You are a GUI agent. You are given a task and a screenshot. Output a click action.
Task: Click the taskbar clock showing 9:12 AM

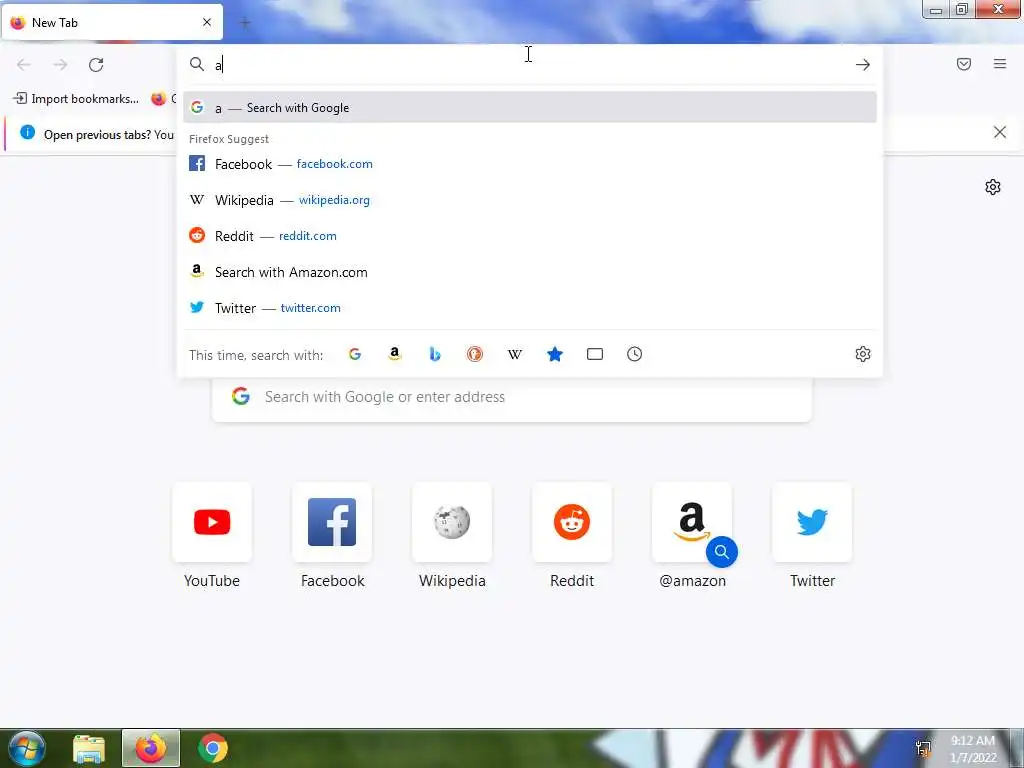pyautogui.click(x=973, y=749)
